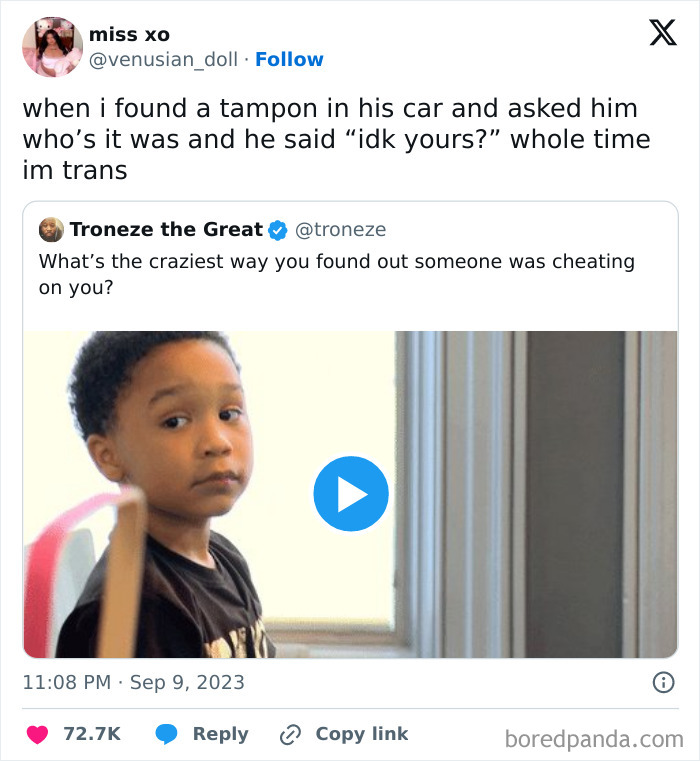Click the chain link icon
This screenshot has height=761, width=700.
click(x=290, y=734)
